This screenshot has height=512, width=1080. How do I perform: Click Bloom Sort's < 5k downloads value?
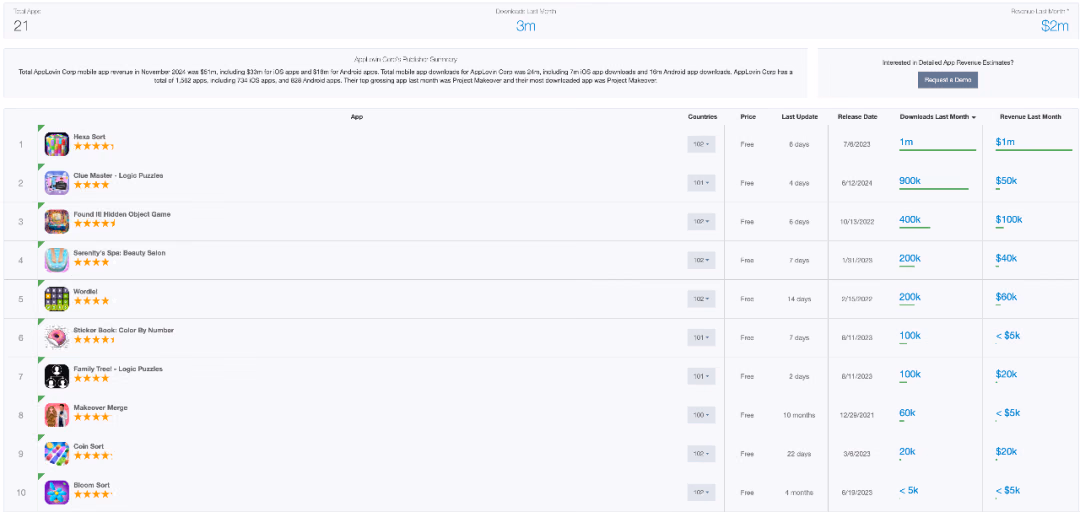click(908, 490)
